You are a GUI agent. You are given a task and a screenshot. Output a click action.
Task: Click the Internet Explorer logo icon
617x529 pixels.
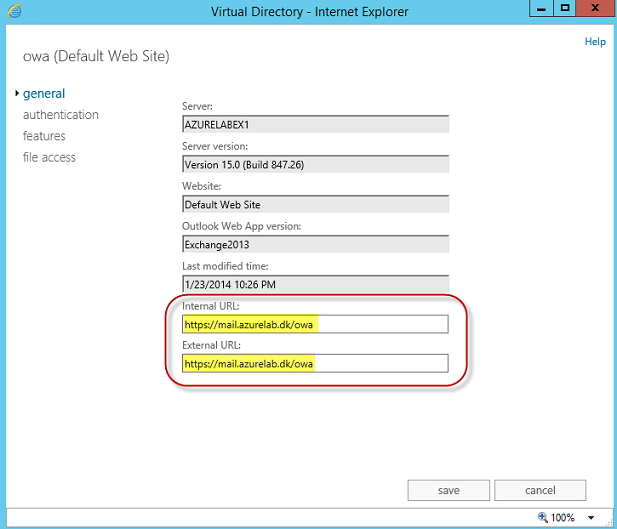[x=15, y=11]
